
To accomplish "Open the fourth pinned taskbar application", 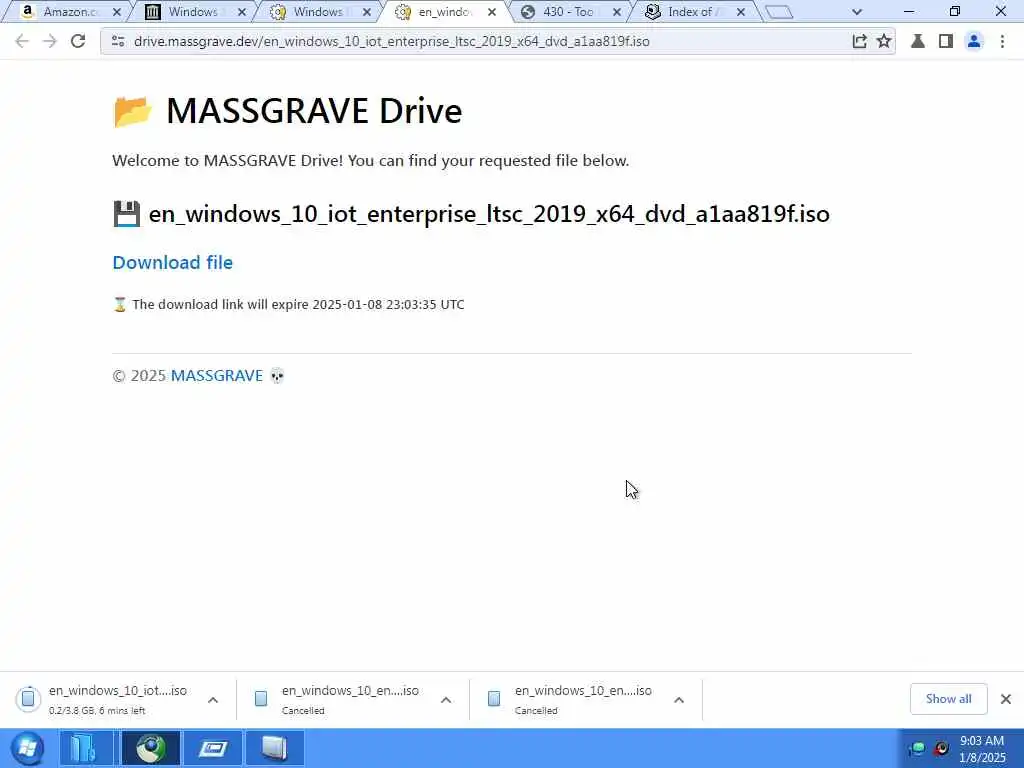I will pos(274,748).
